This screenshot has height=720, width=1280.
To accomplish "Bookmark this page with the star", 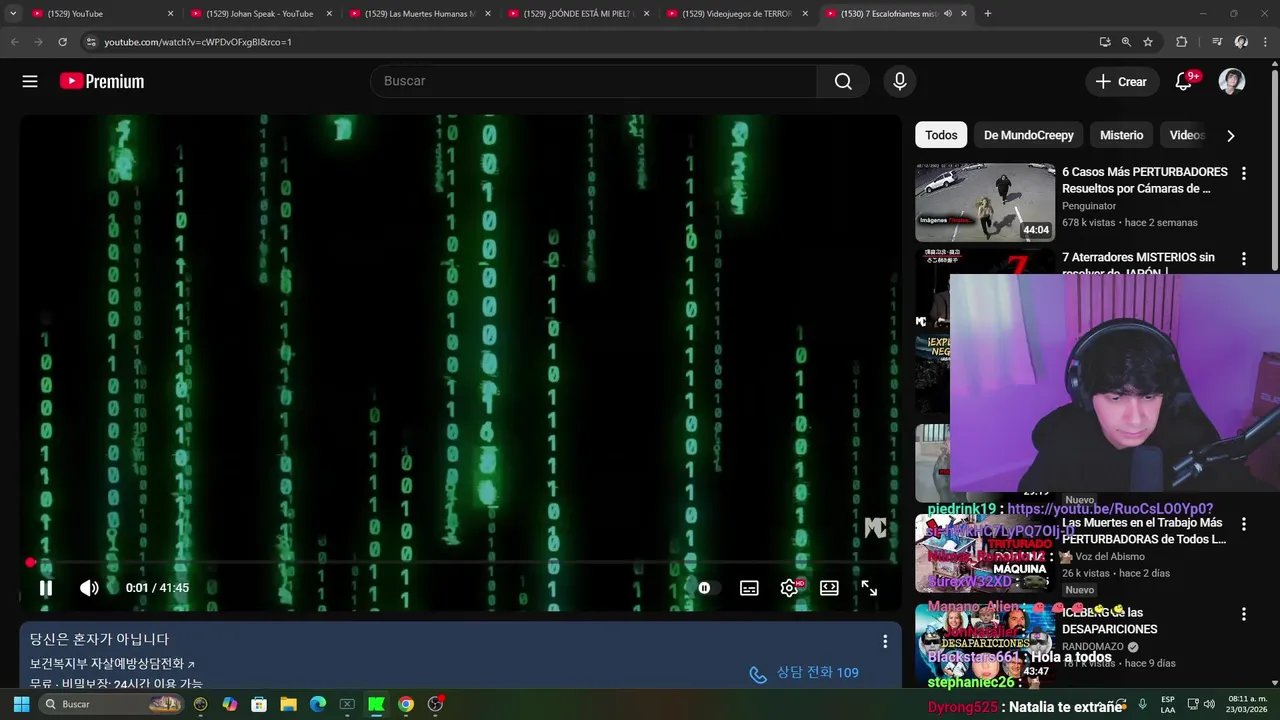I will pyautogui.click(x=1148, y=42).
